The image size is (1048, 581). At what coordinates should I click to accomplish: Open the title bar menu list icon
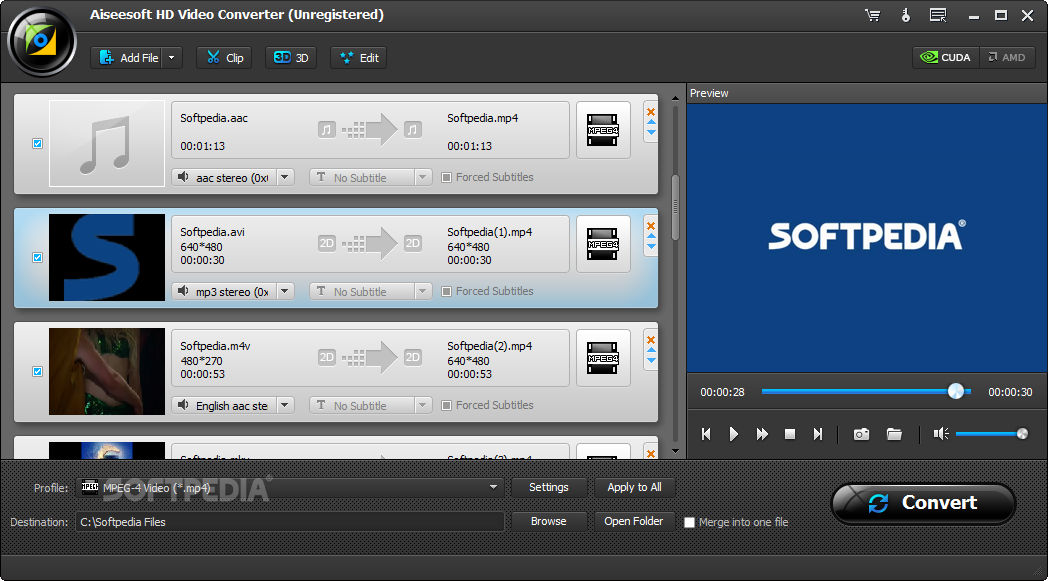tap(938, 15)
